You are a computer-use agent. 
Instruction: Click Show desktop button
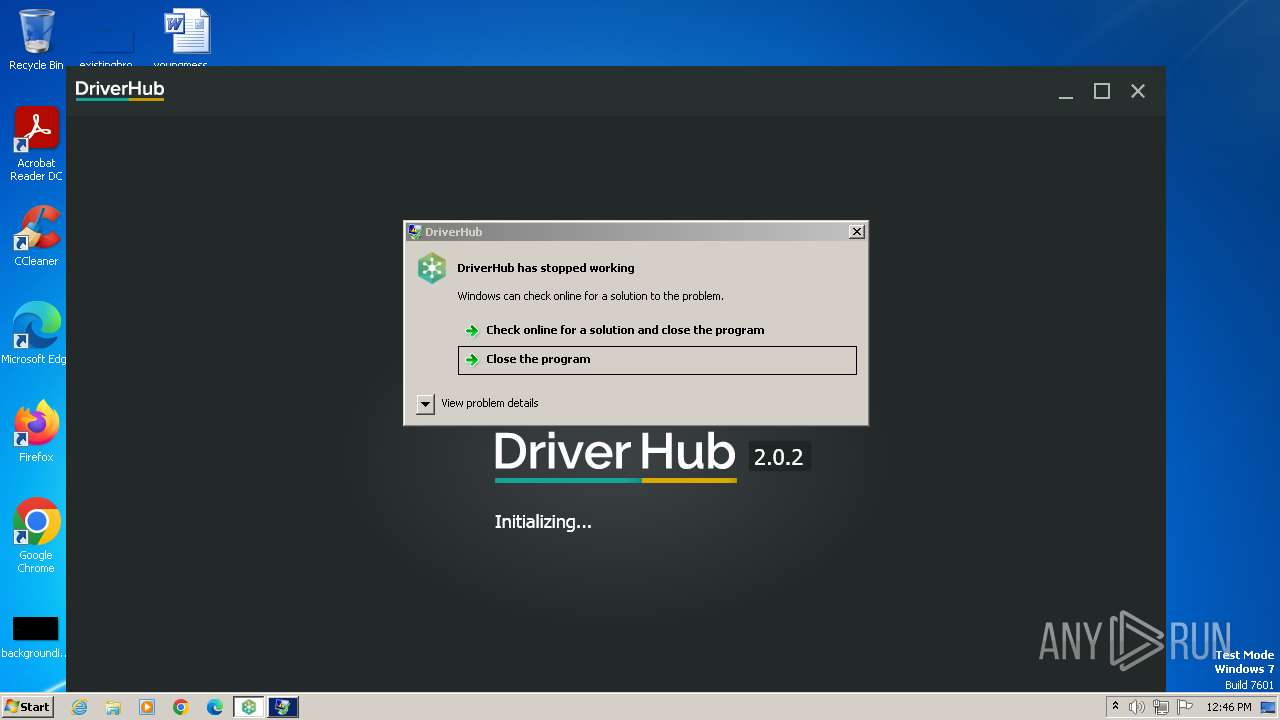tap(1269, 707)
